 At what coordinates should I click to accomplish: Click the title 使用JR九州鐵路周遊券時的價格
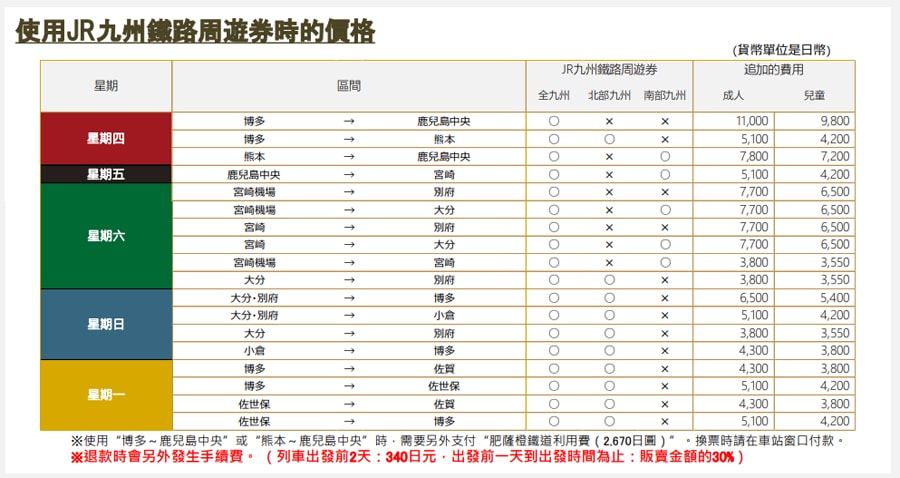[x=195, y=32]
